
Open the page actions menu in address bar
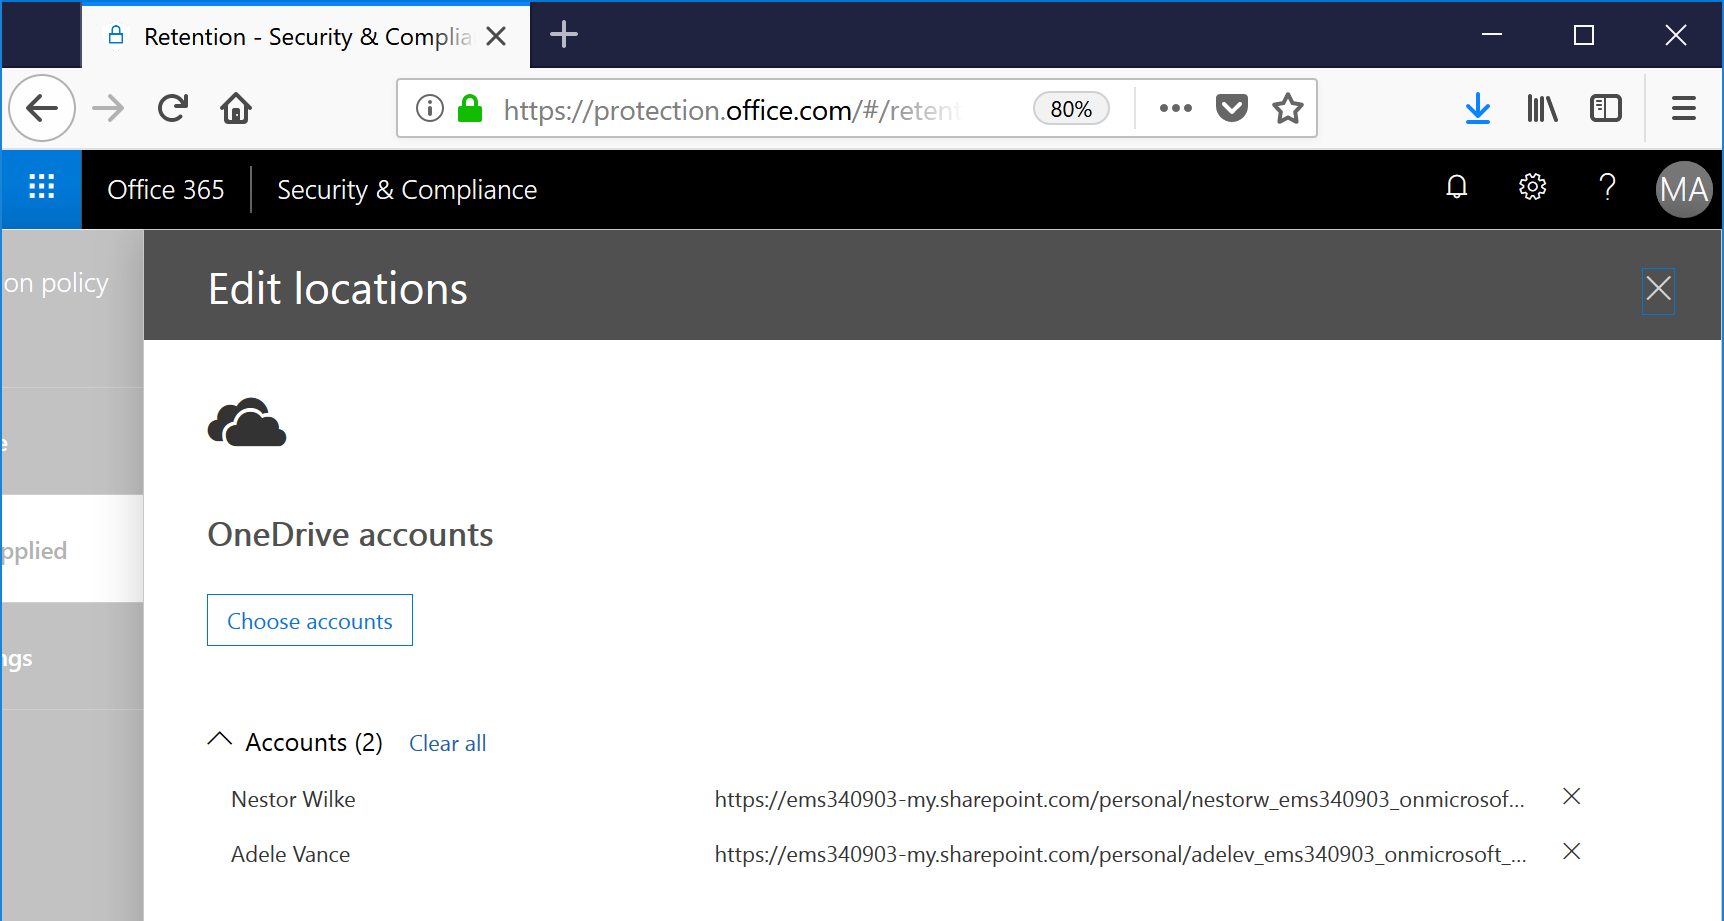1175,108
